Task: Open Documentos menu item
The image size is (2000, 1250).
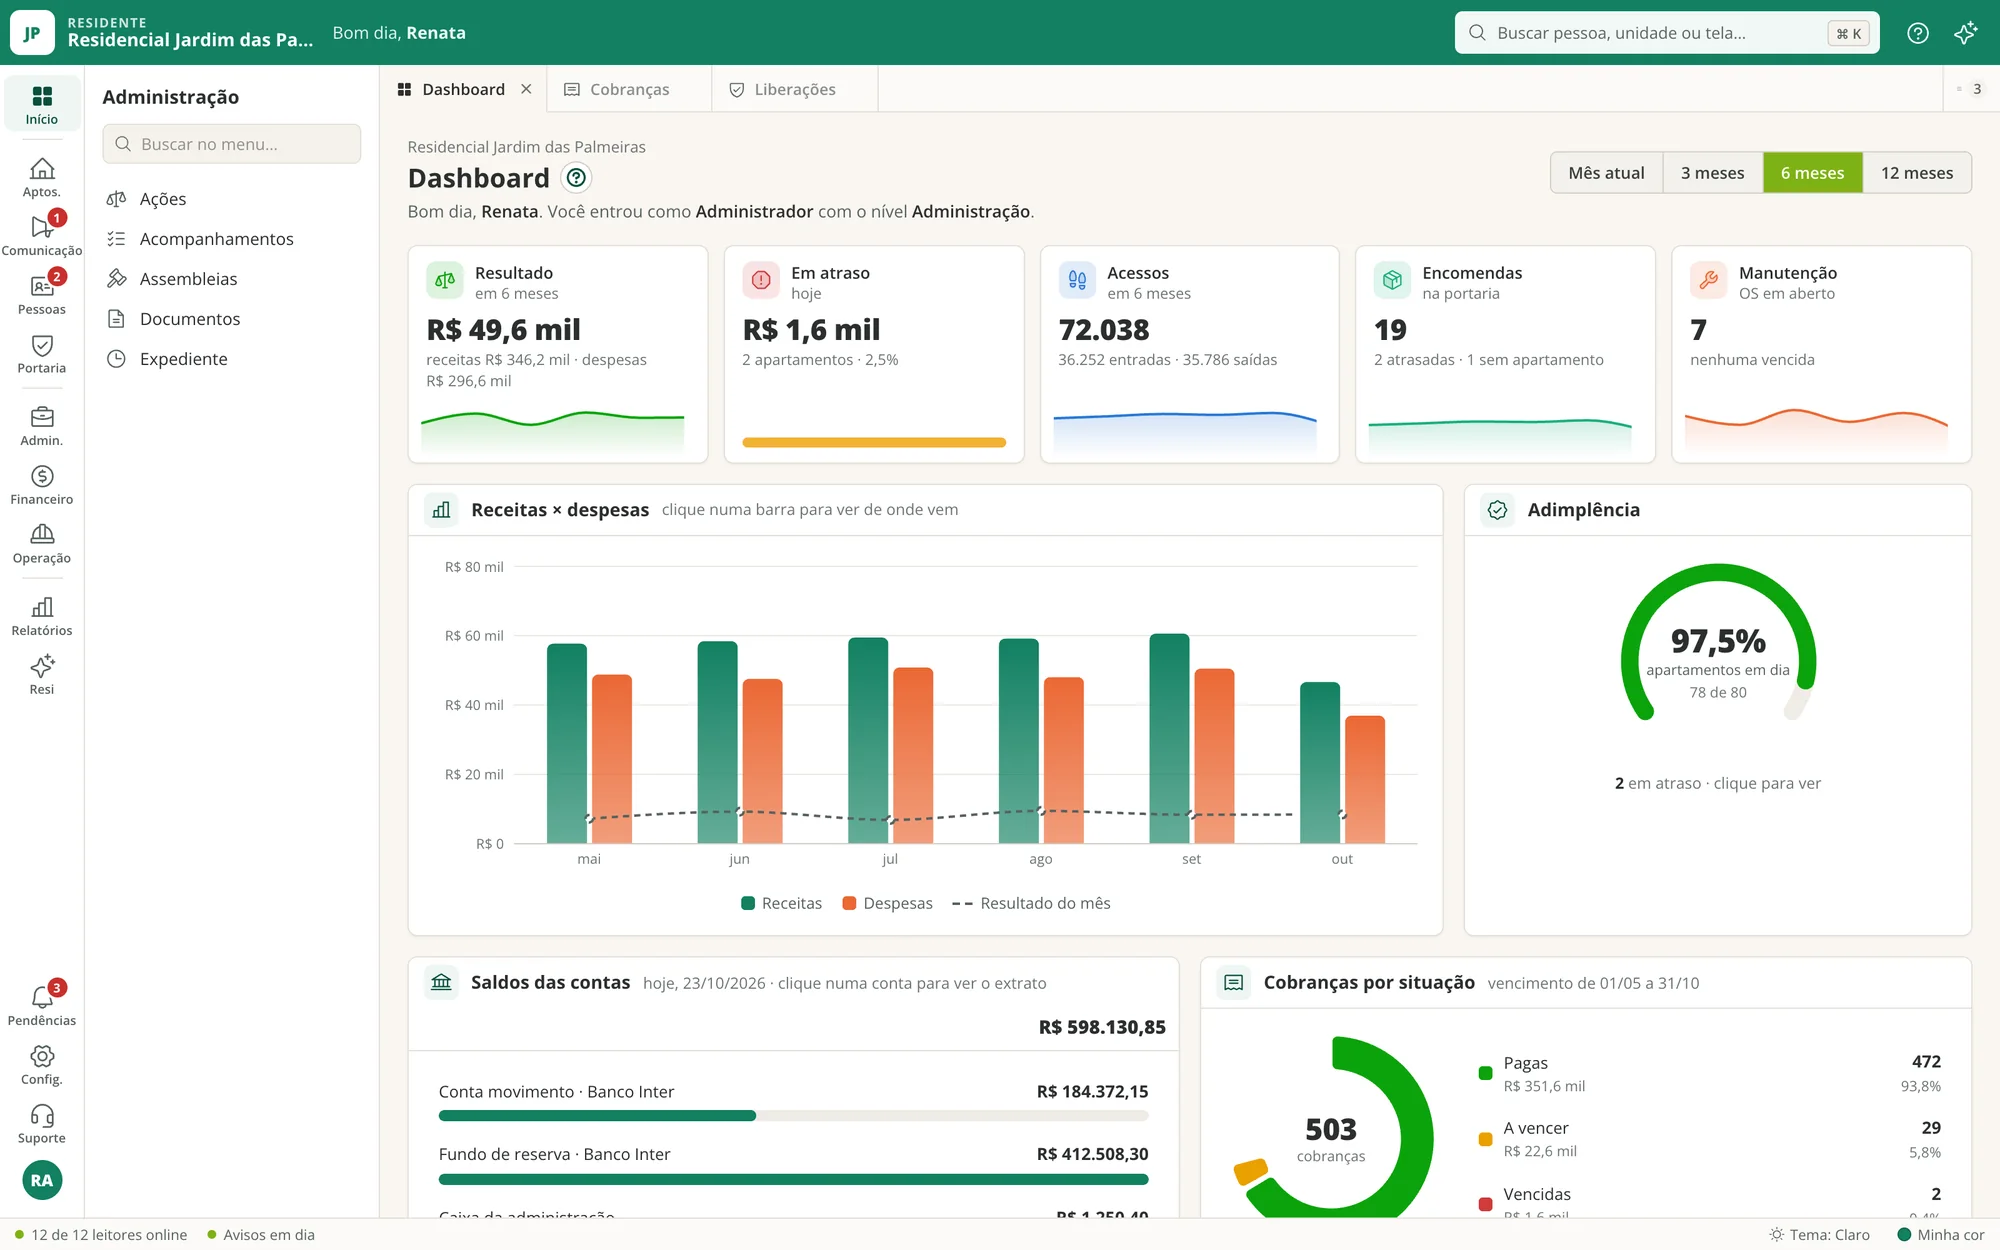Action: pos(232,319)
